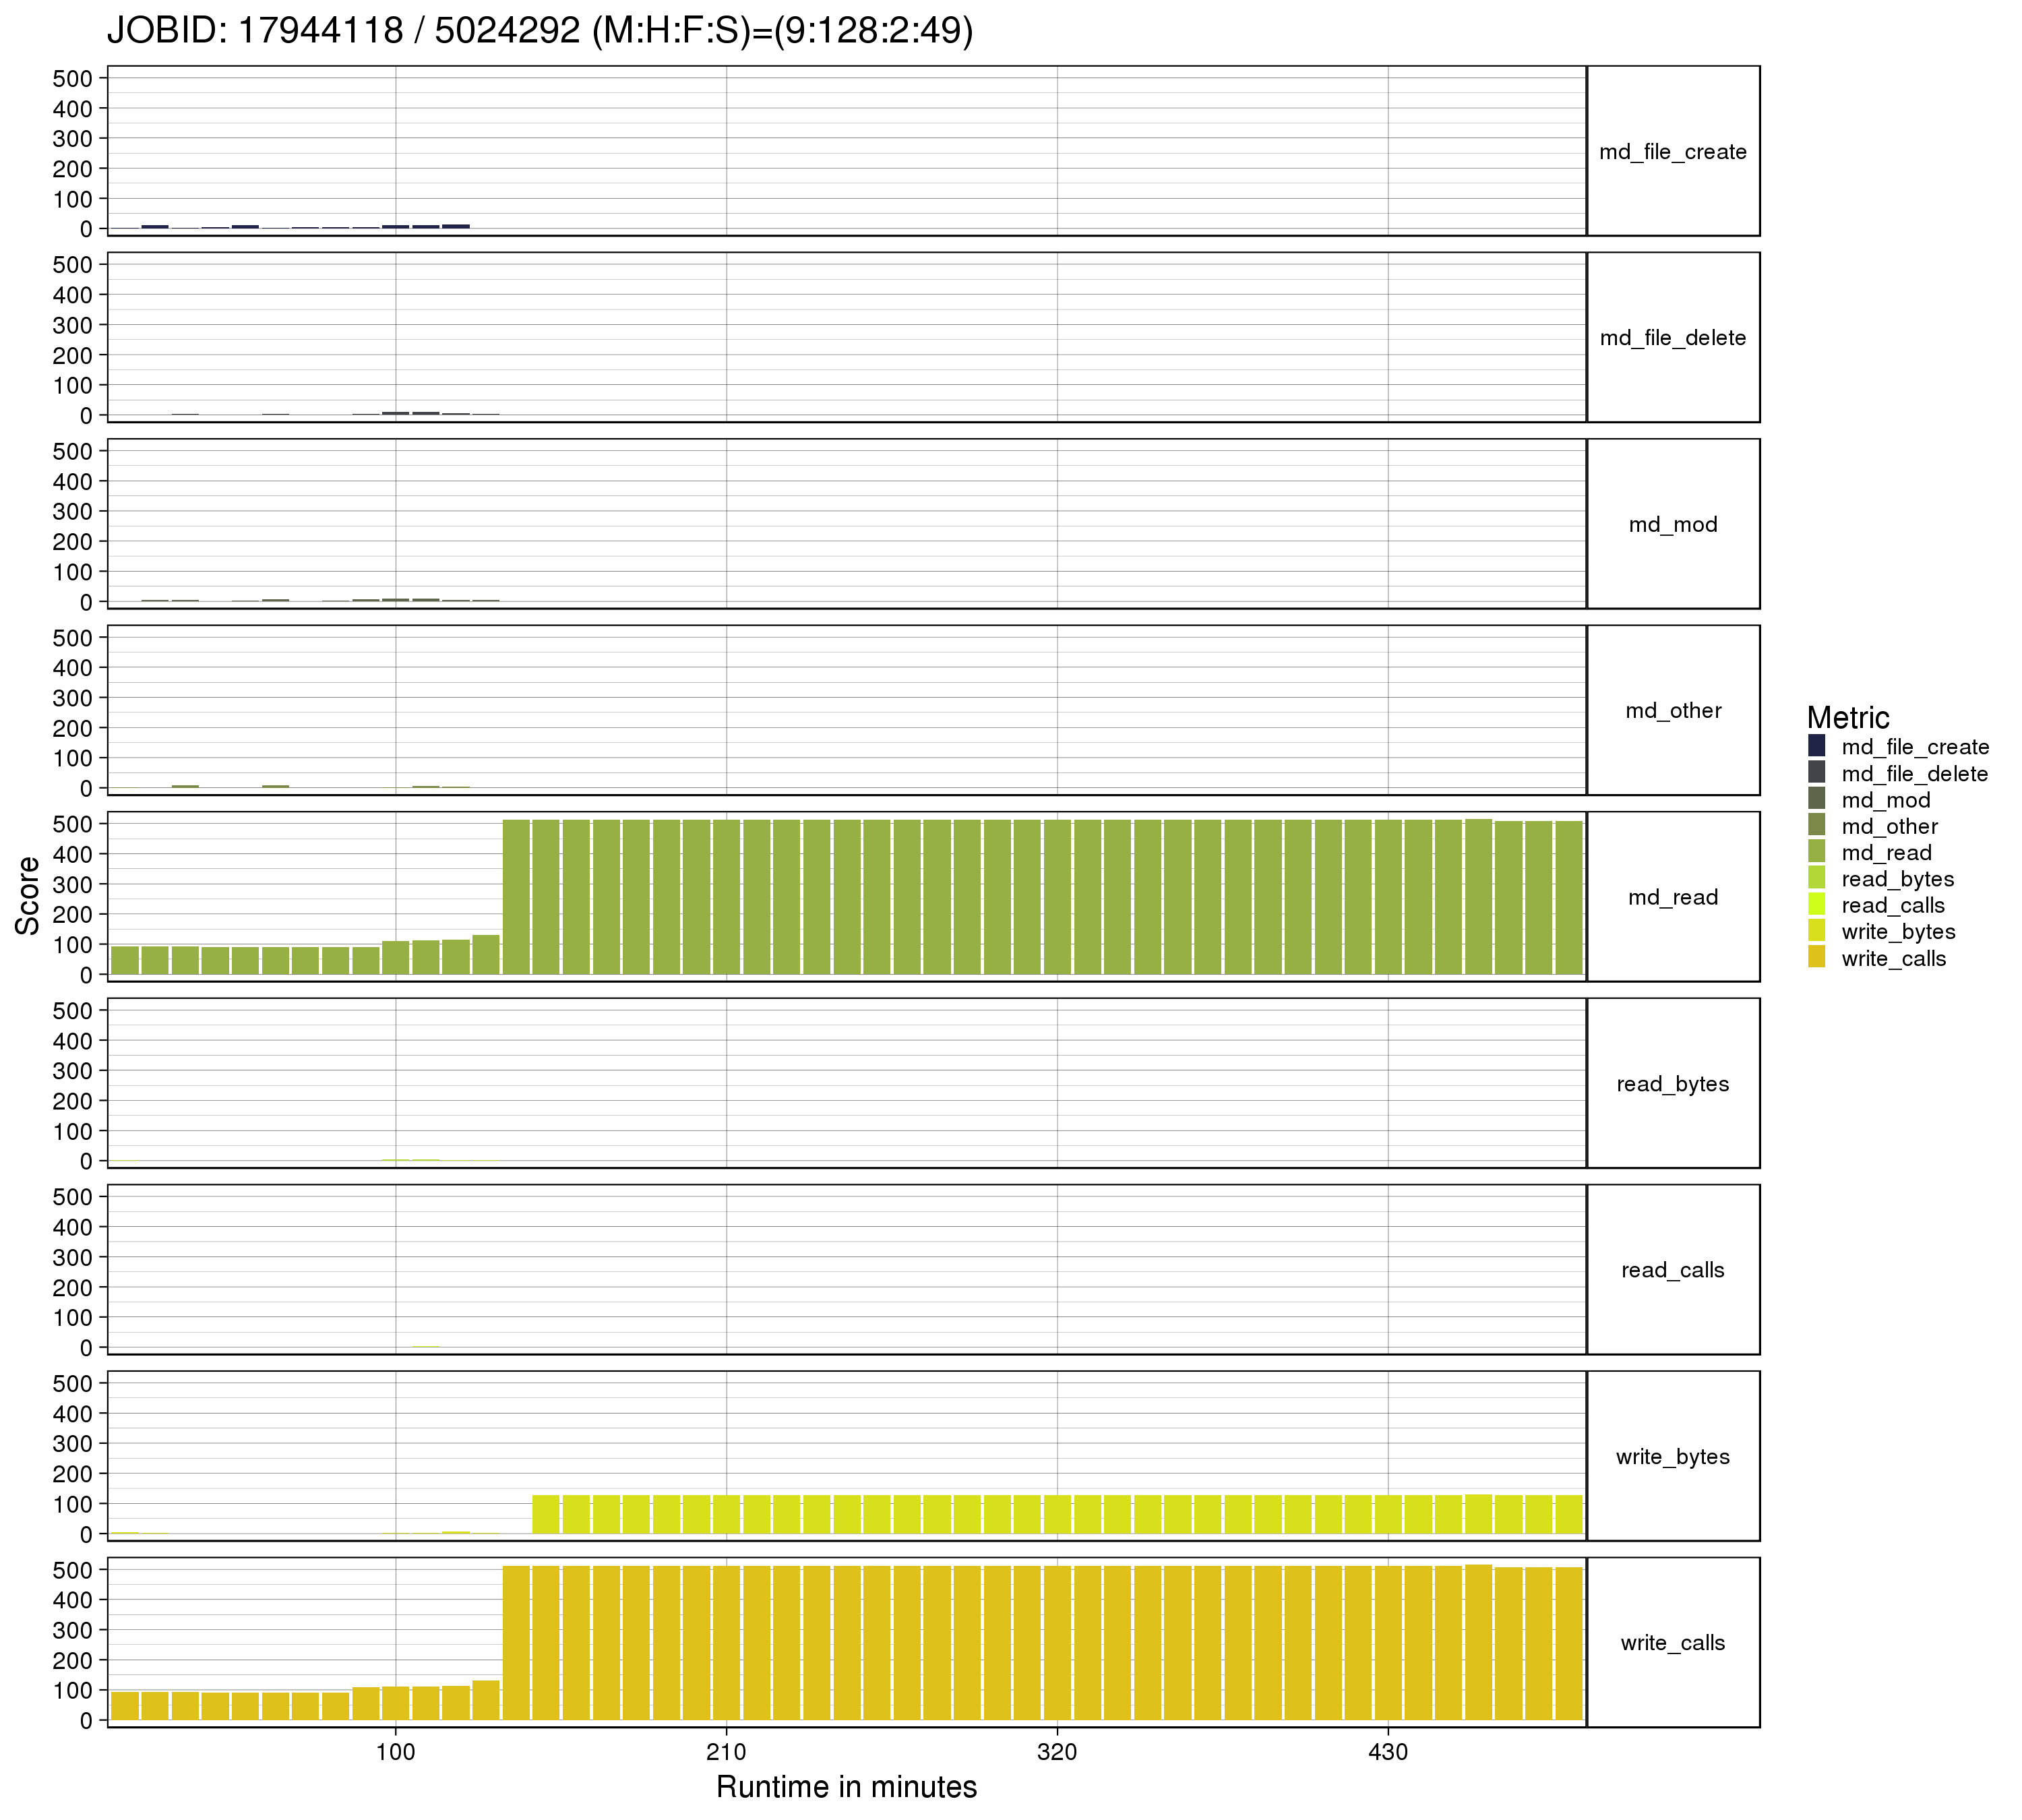The height and width of the screenshot is (1820, 2022).
Task: Click the 500 y-tick of md_file_create panel
Action: [x=73, y=78]
